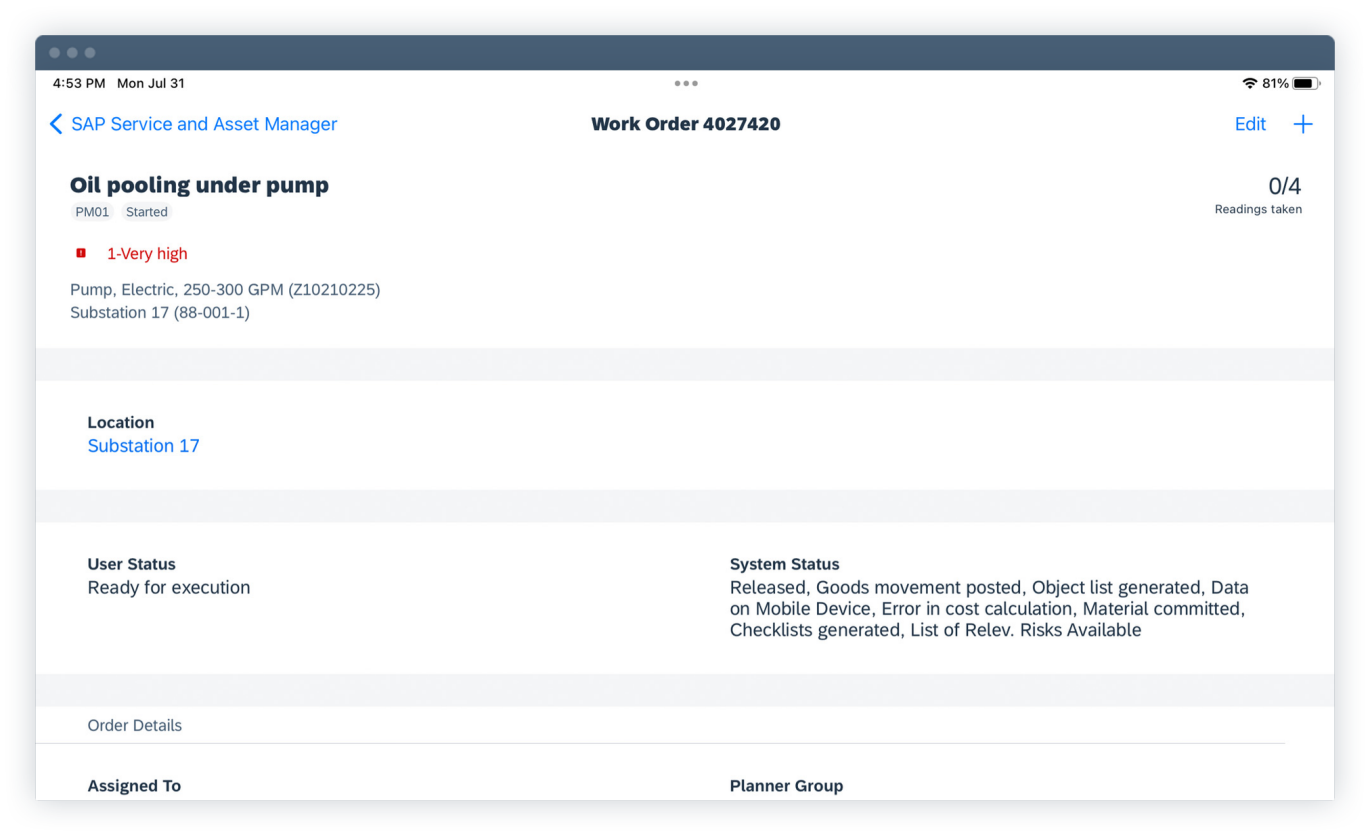This screenshot has height=836, width=1370.
Task: Tap the System Status description text
Action: (988, 609)
